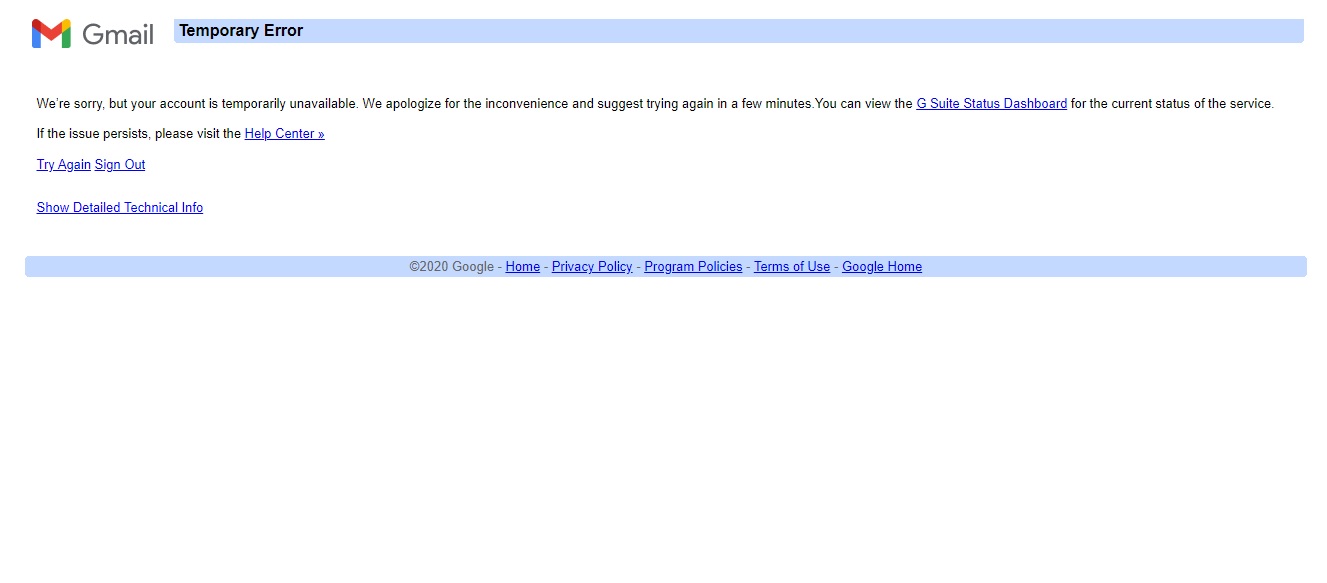The image size is (1327, 583).
Task: Visit the Help Center » link
Action: click(284, 134)
